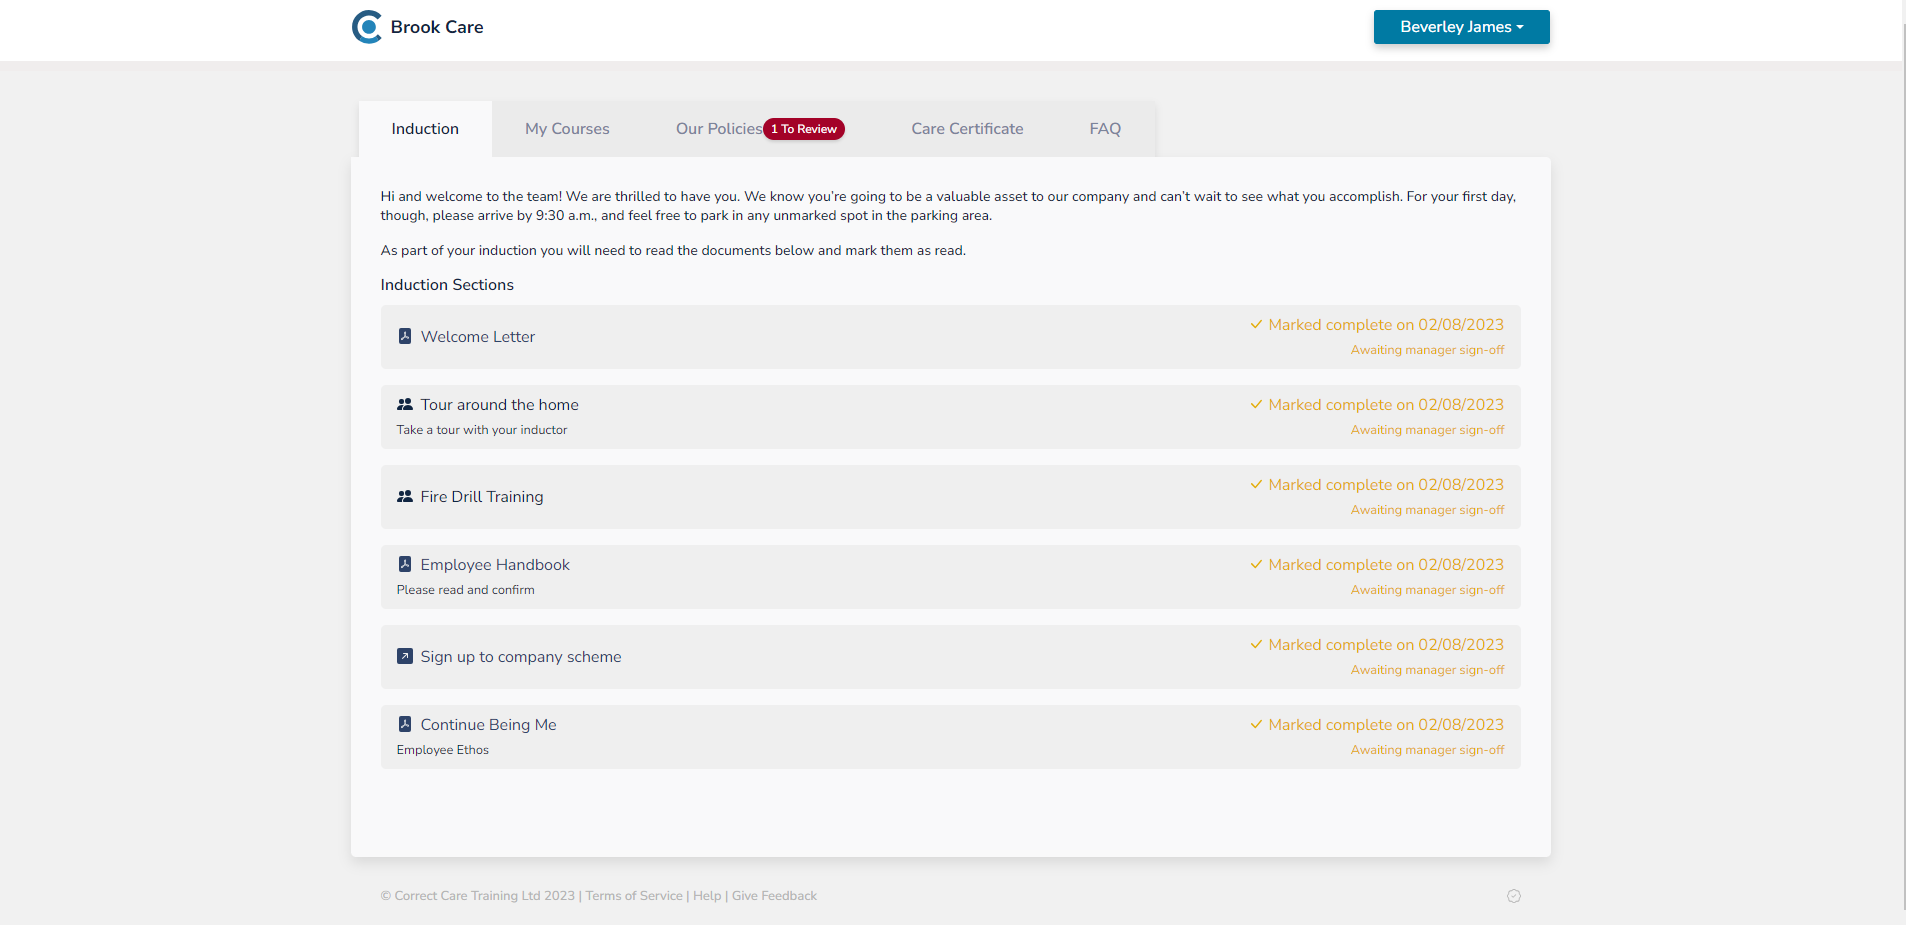1906x925 pixels.
Task: Open the Our Policies tab
Action: pyautogui.click(x=718, y=129)
